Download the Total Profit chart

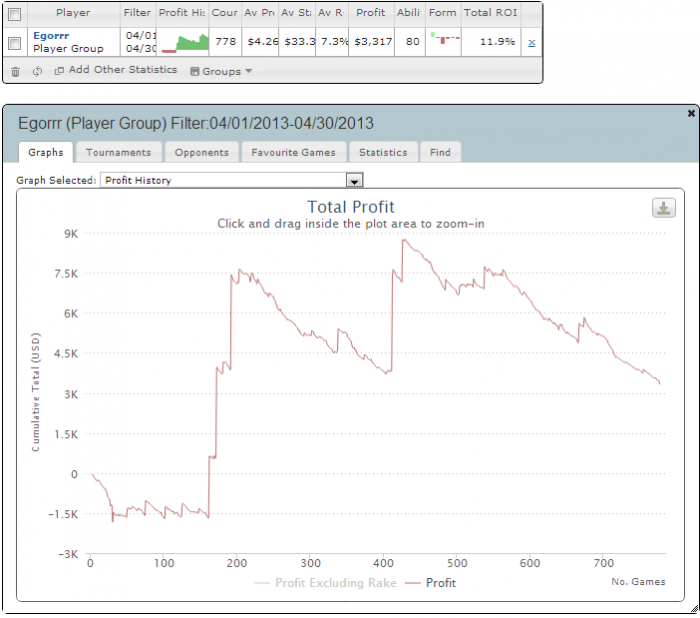click(x=663, y=208)
